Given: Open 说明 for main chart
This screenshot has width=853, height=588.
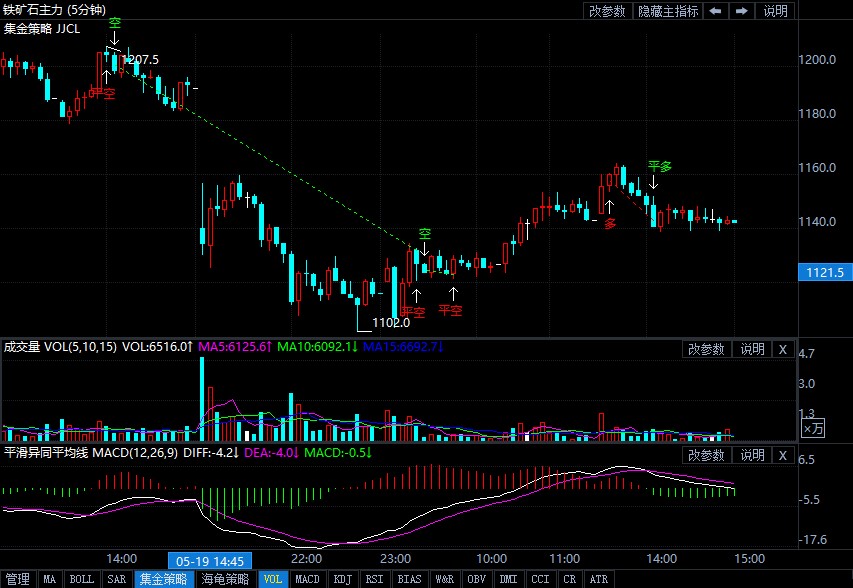Looking at the screenshot, I should pos(775,11).
